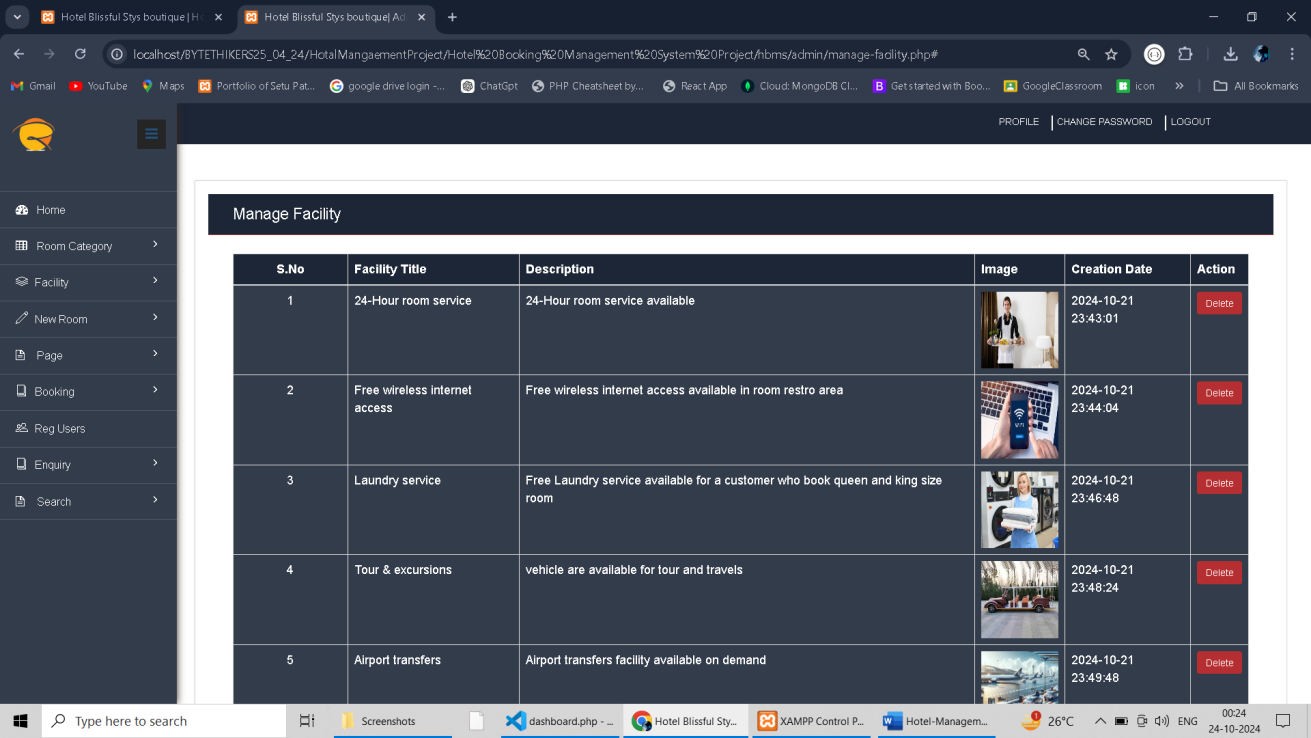This screenshot has width=1311, height=738.
Task: Open the tour vehicle thumbnail image
Action: click(1019, 600)
